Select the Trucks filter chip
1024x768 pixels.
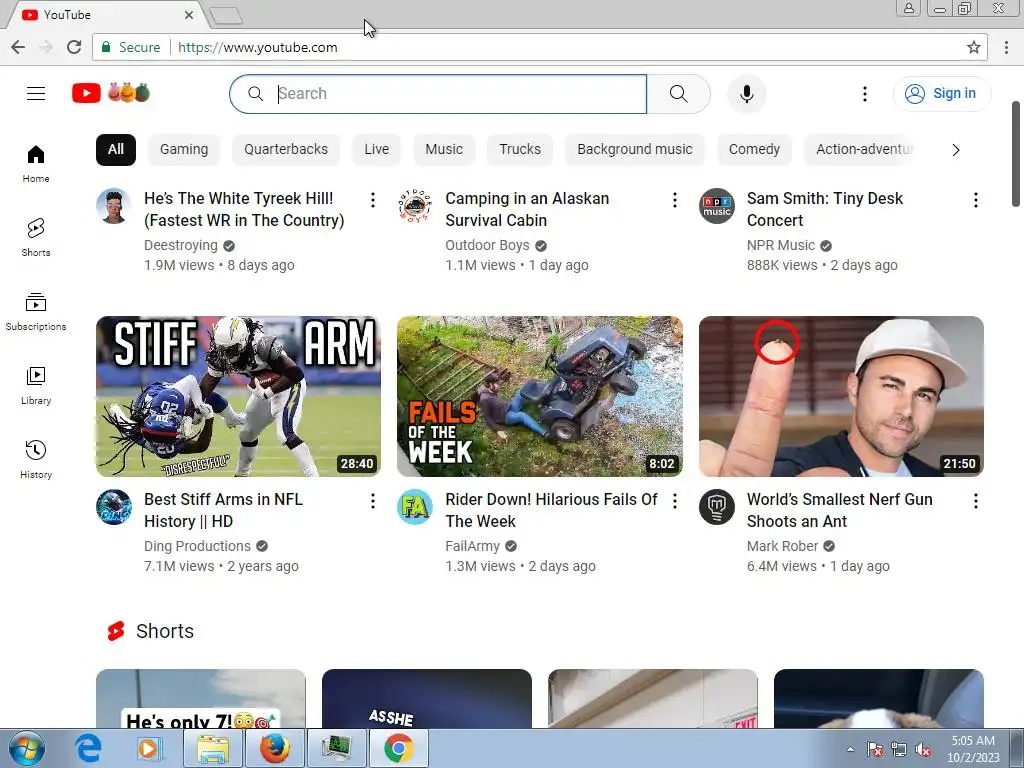[x=520, y=150]
